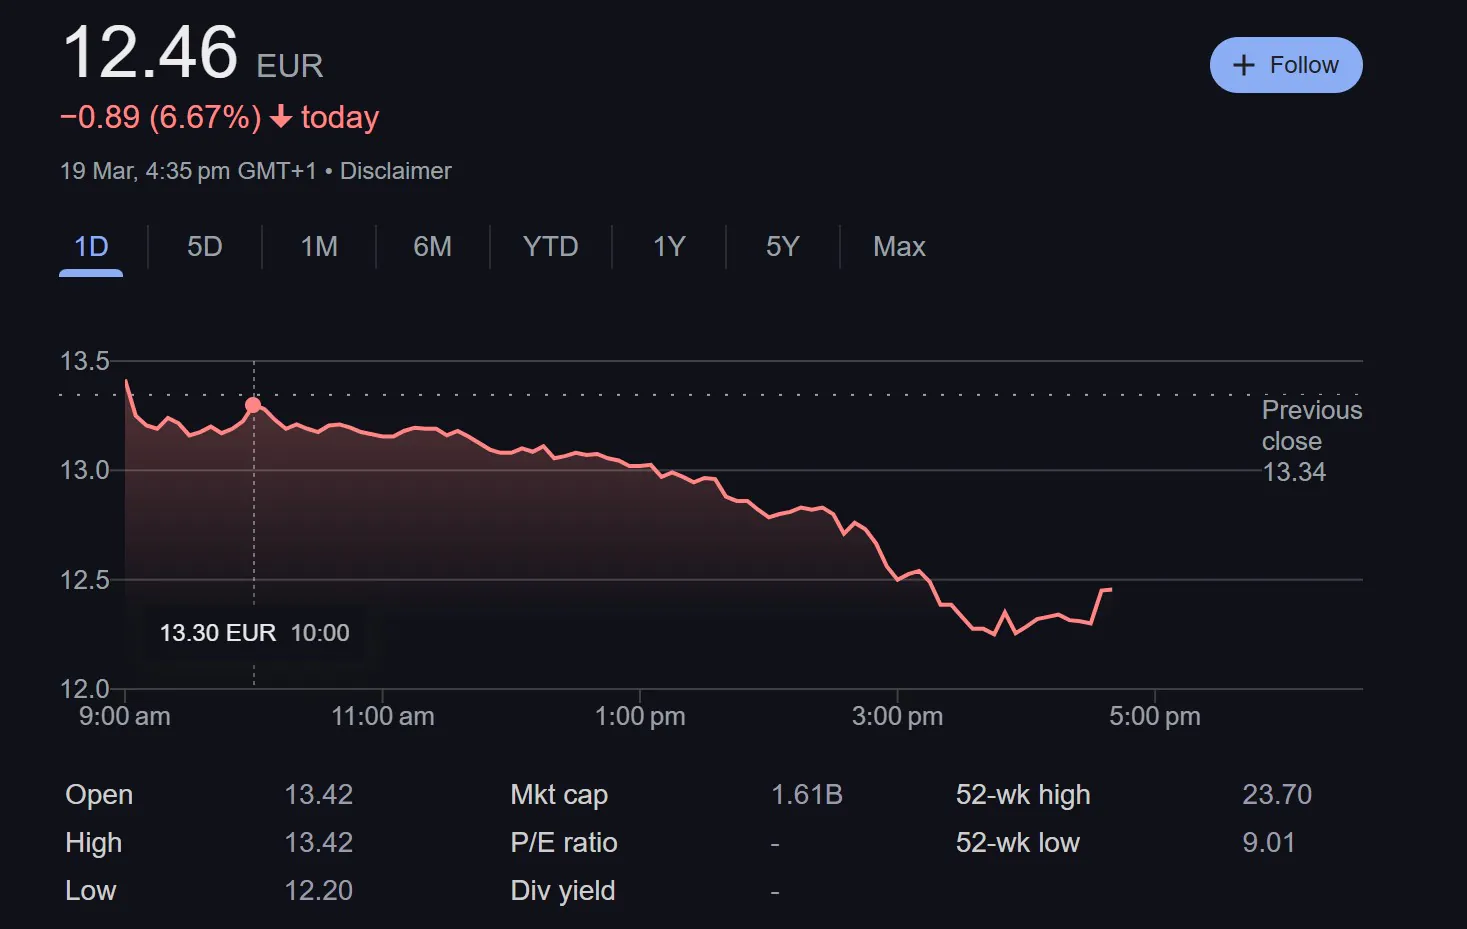View the 1Y price history
This screenshot has height=929, width=1467.
coord(668,247)
